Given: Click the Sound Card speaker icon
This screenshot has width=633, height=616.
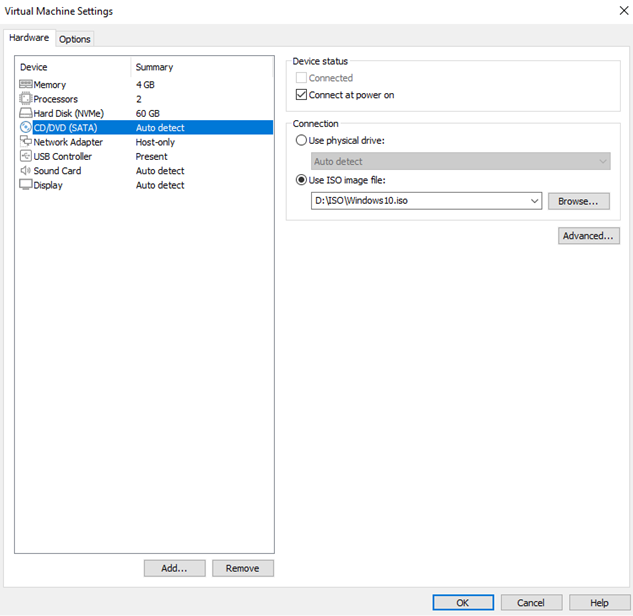Looking at the screenshot, I should point(25,170).
